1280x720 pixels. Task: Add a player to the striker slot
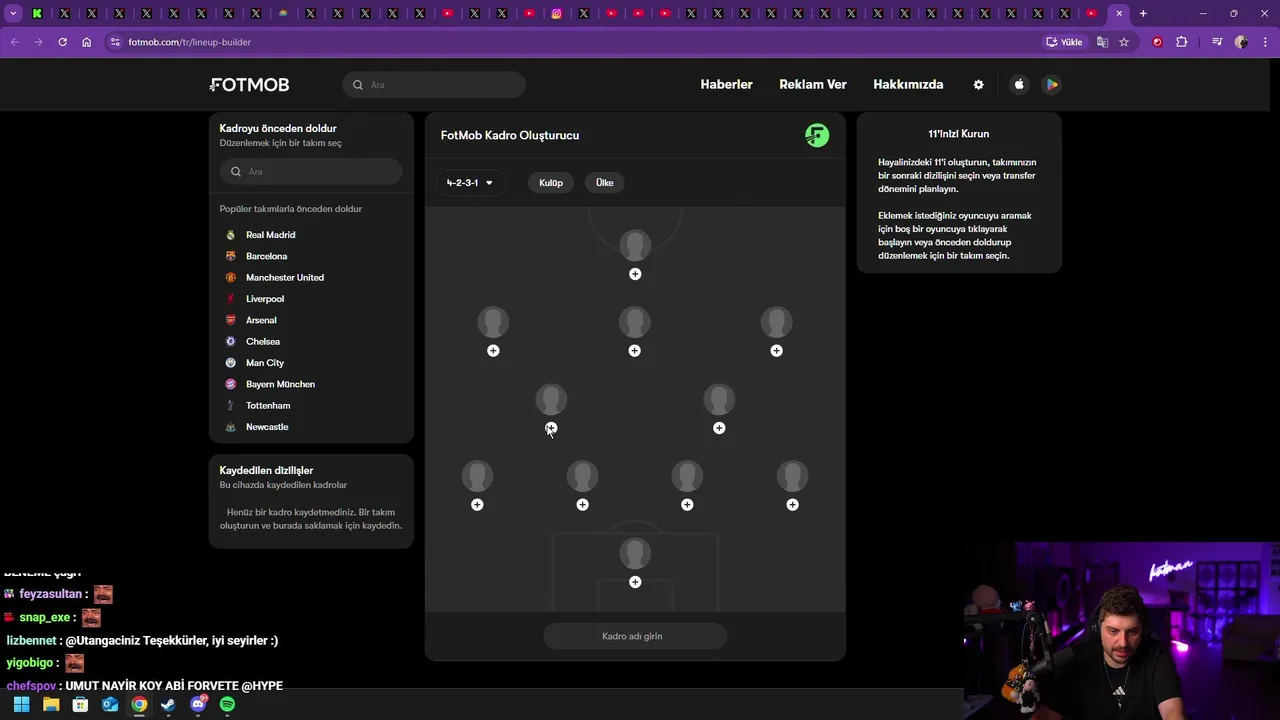click(x=635, y=274)
